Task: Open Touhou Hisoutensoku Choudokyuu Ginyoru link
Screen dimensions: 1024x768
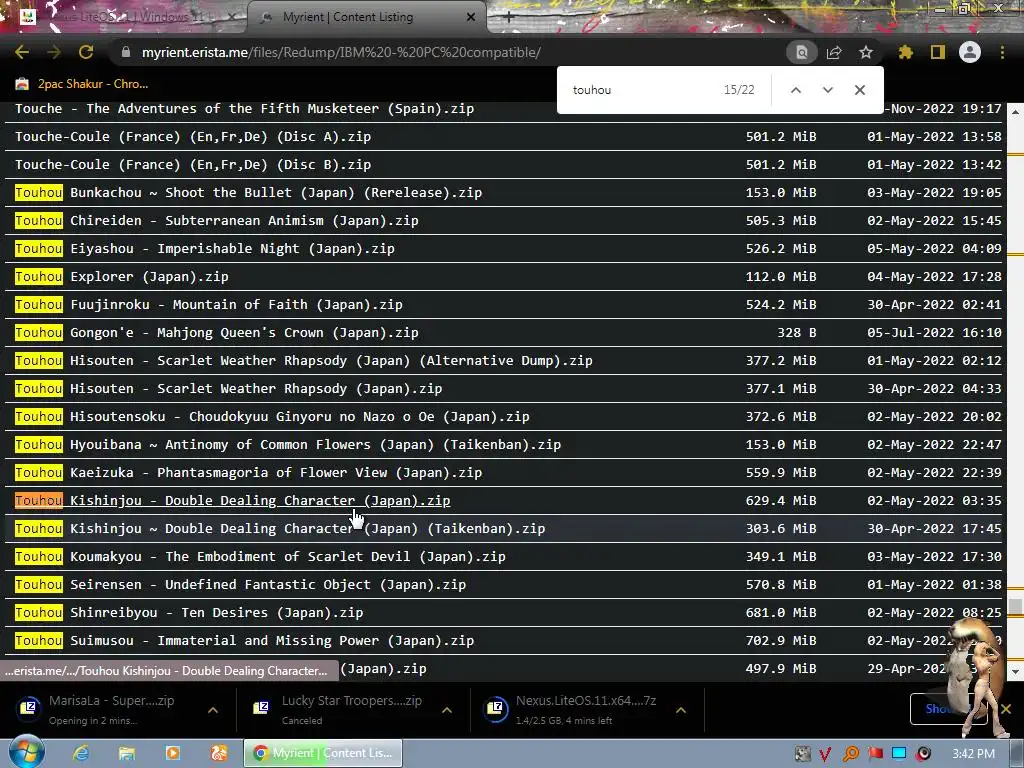Action: 272,417
